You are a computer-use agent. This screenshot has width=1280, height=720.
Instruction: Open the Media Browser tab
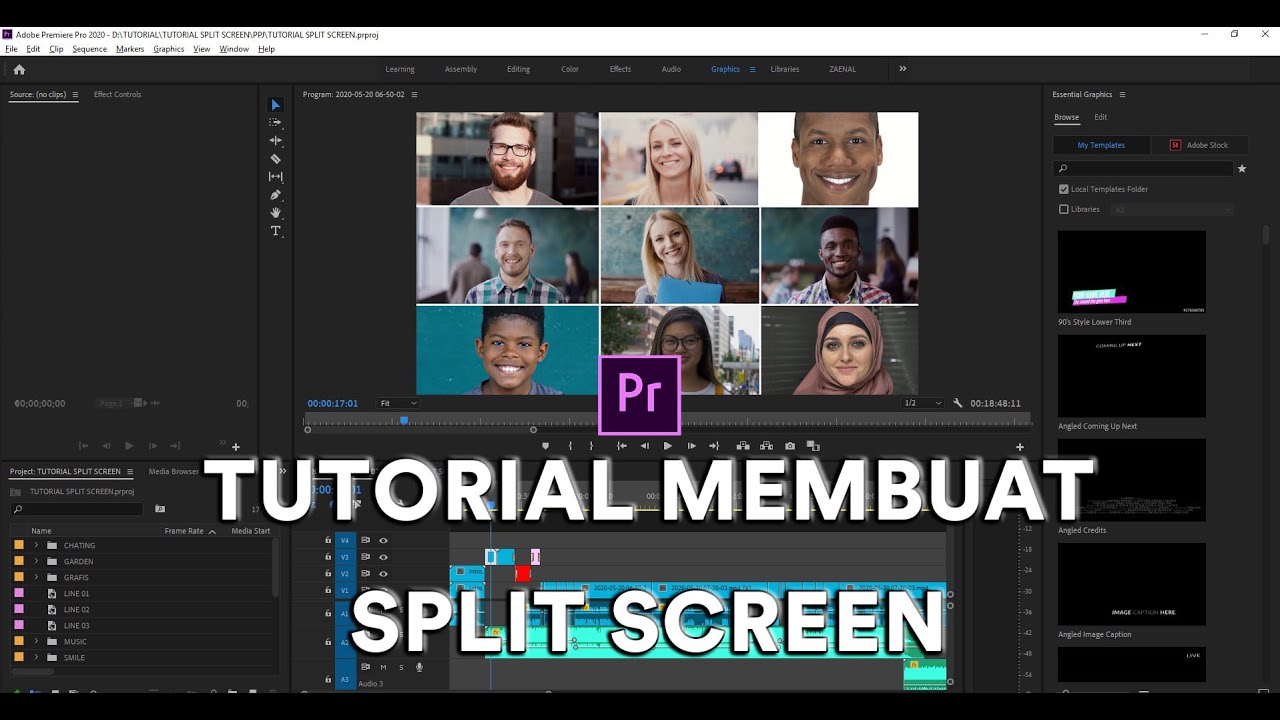tap(174, 471)
